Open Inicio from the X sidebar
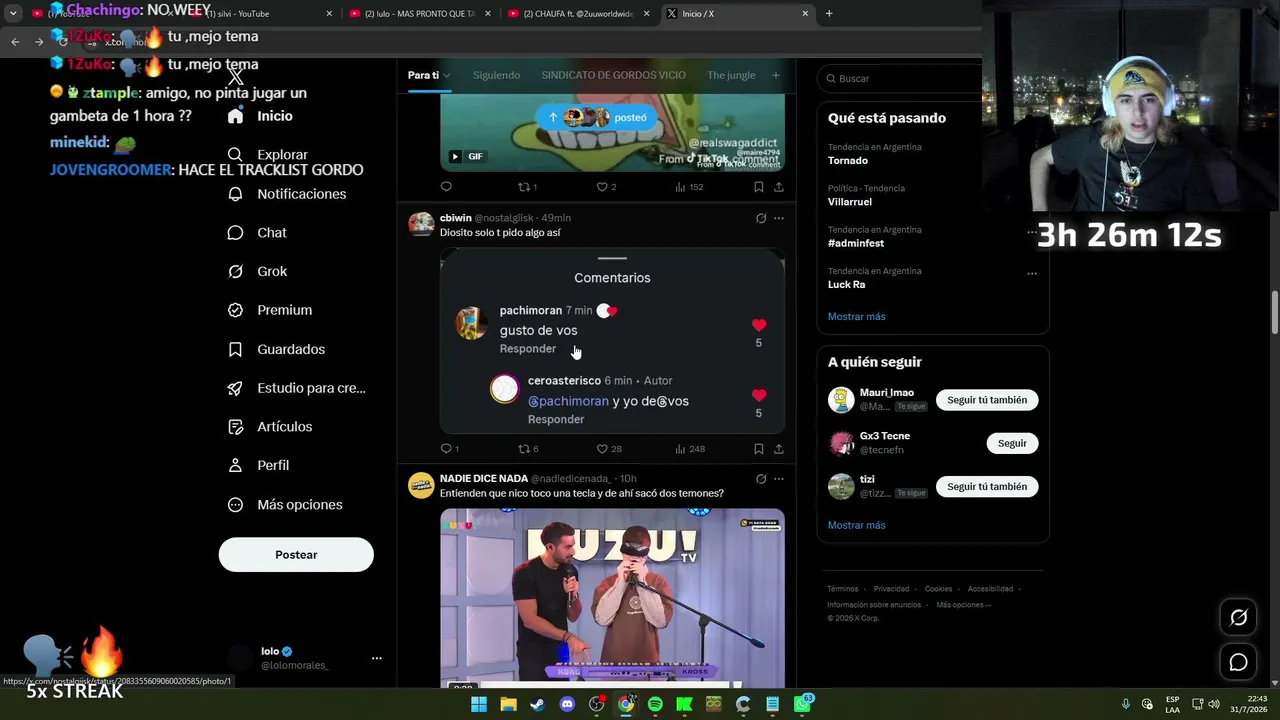The image size is (1280, 720). click(260, 116)
